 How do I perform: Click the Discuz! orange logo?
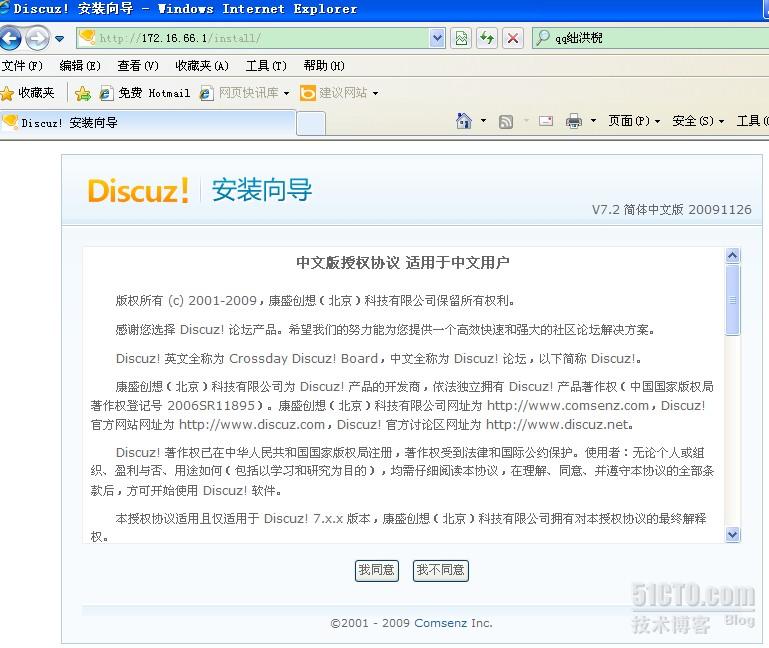pos(138,190)
